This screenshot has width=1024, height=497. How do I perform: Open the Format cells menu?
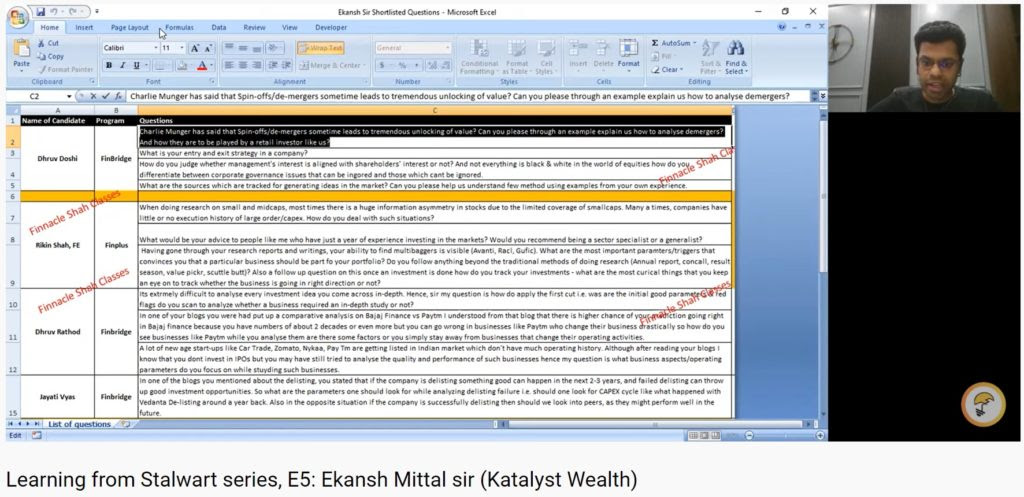(628, 54)
